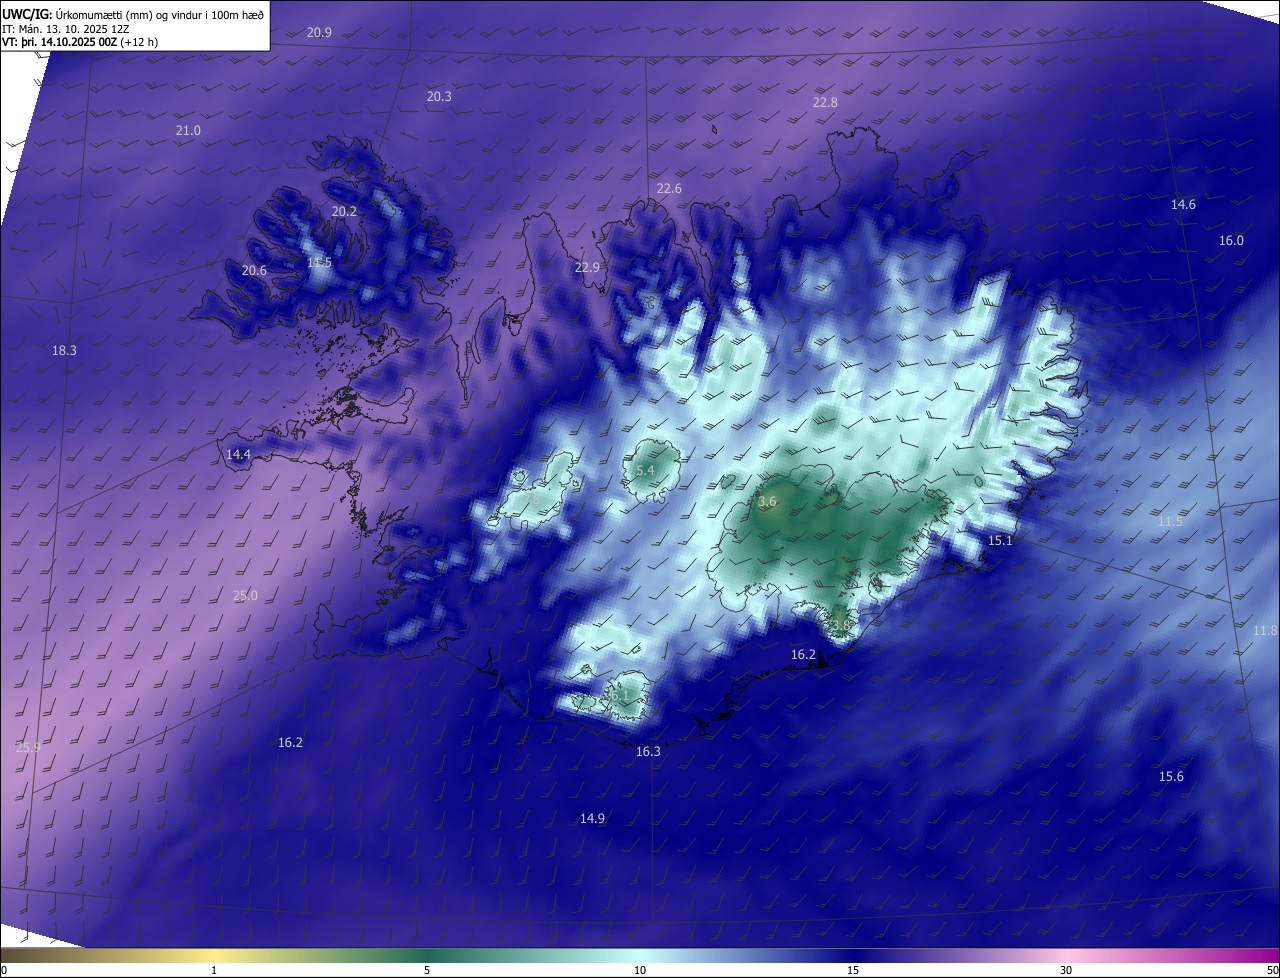Select the 20.6 value label

[x=254, y=270]
